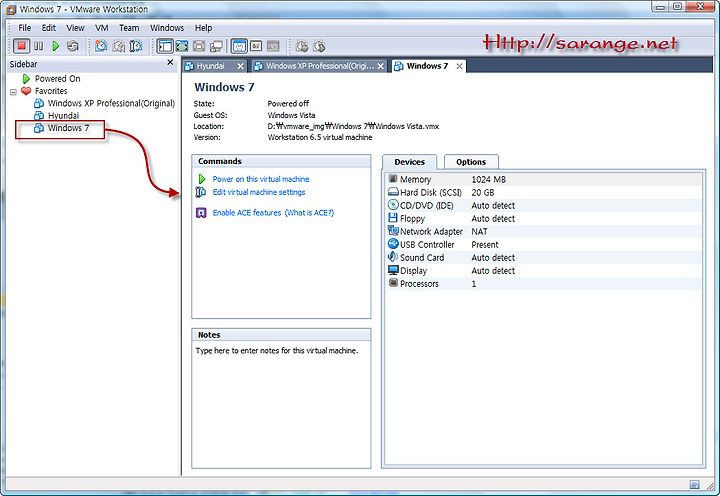Viewport: 720px width, 496px height.
Task: Open the Snapshot Manager toolbar icon
Action: [x=136, y=46]
